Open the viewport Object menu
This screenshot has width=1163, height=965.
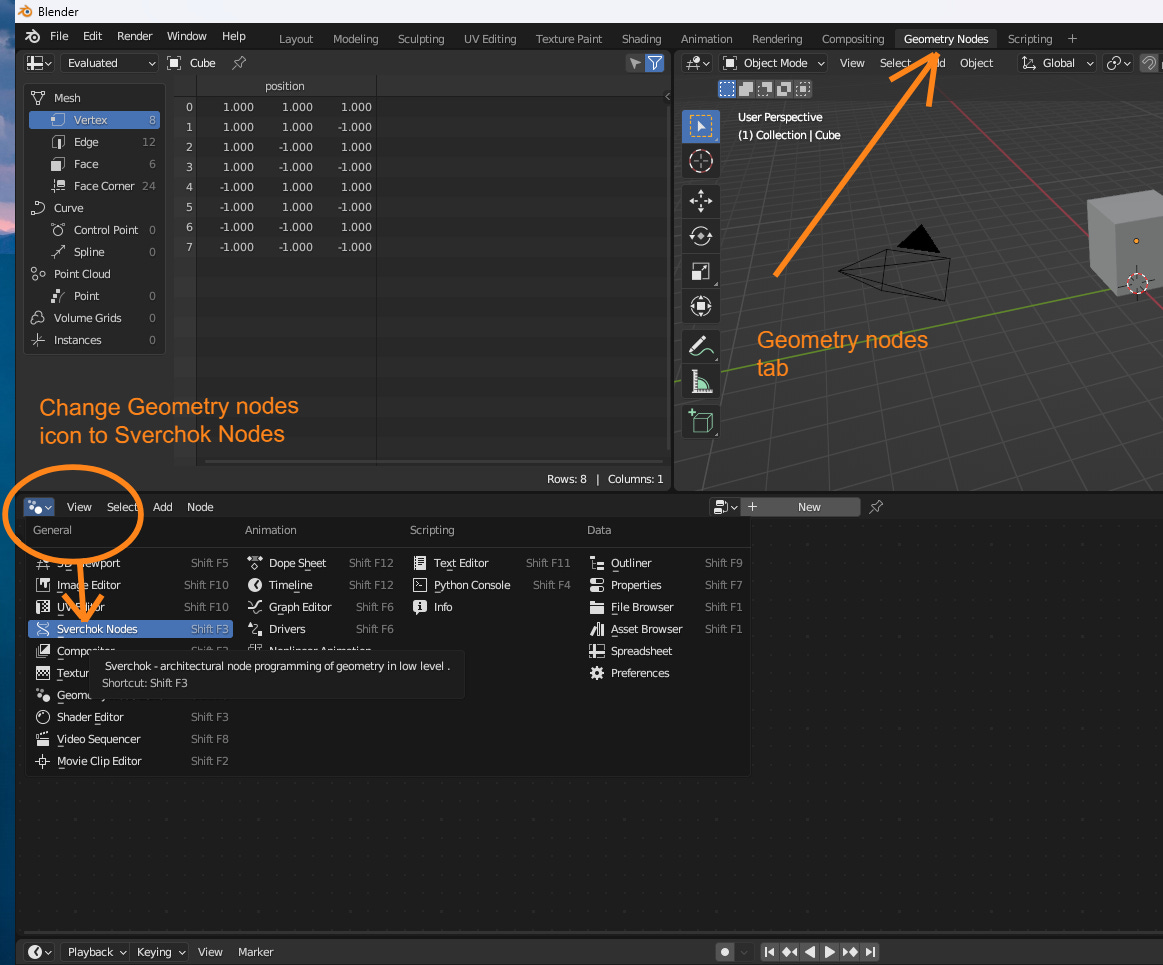[976, 63]
